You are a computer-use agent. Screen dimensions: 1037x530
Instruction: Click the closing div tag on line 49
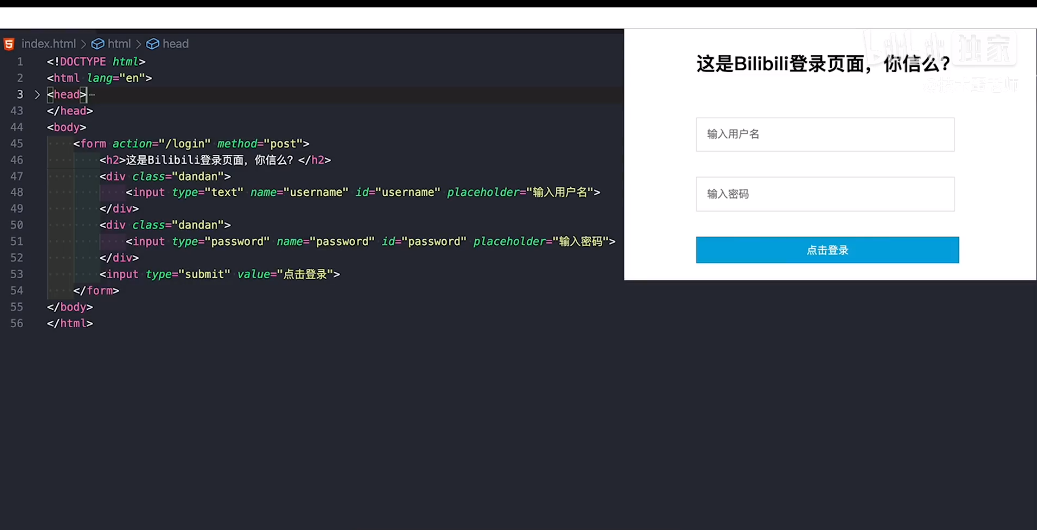pyautogui.click(x=119, y=209)
